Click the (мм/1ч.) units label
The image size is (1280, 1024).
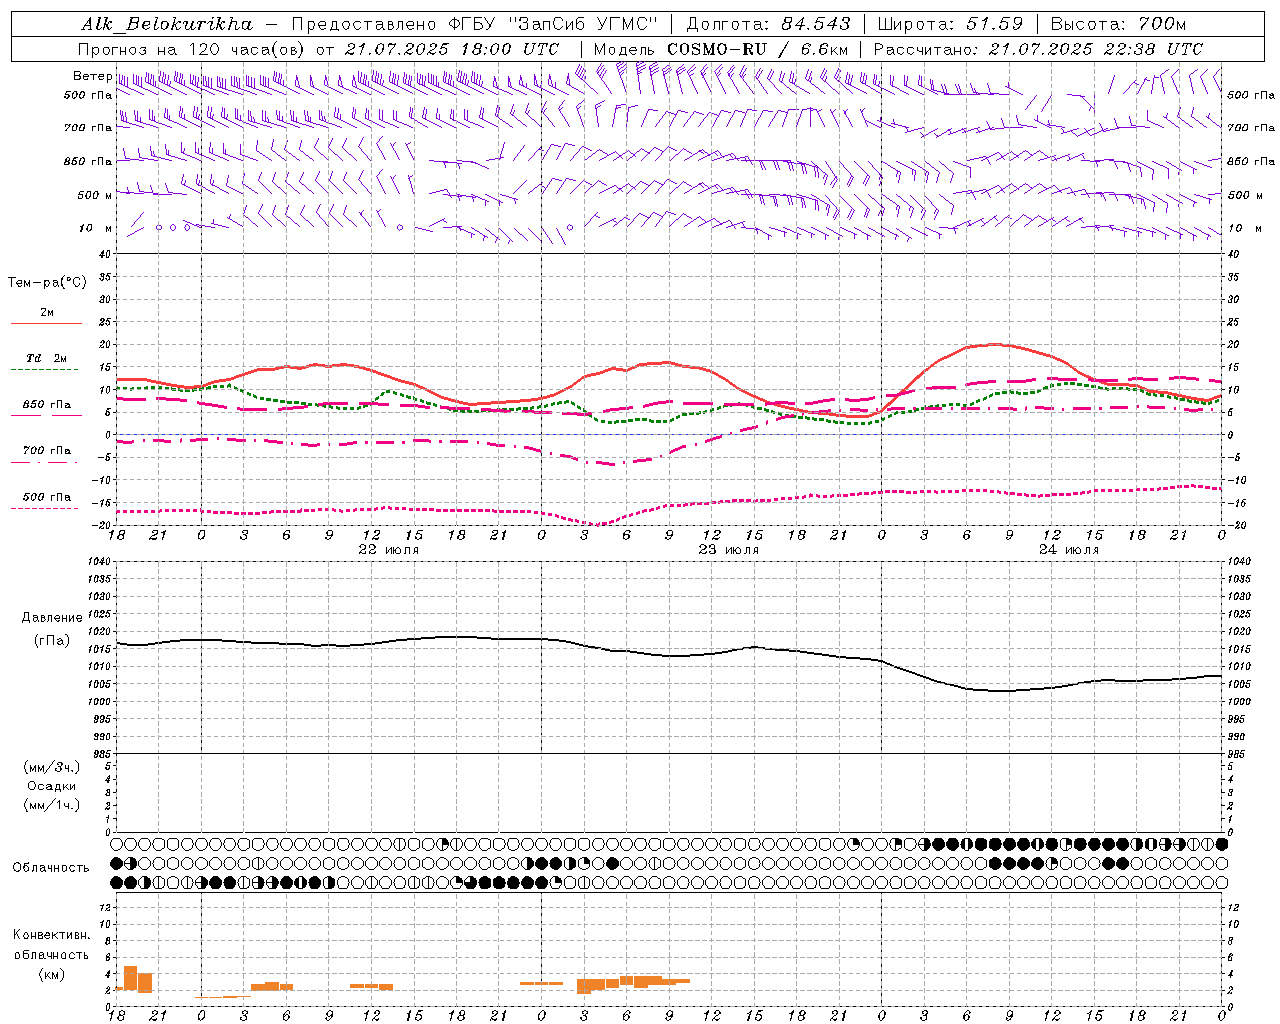click(52, 805)
